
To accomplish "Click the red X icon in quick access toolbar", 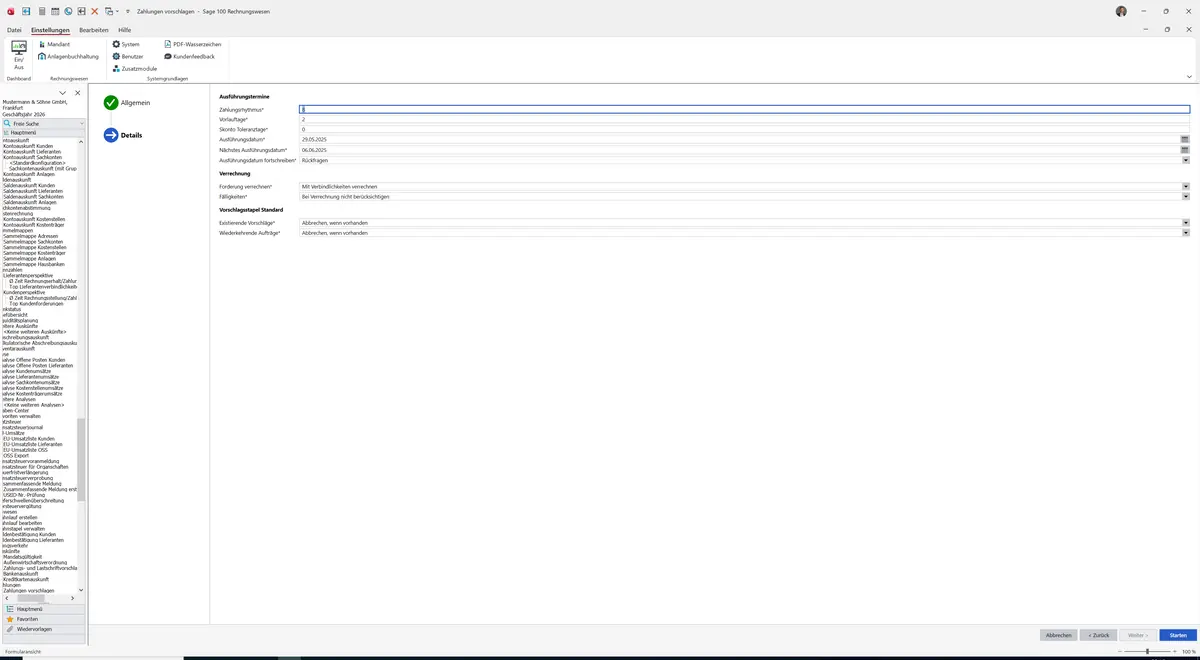I will click(x=95, y=11).
